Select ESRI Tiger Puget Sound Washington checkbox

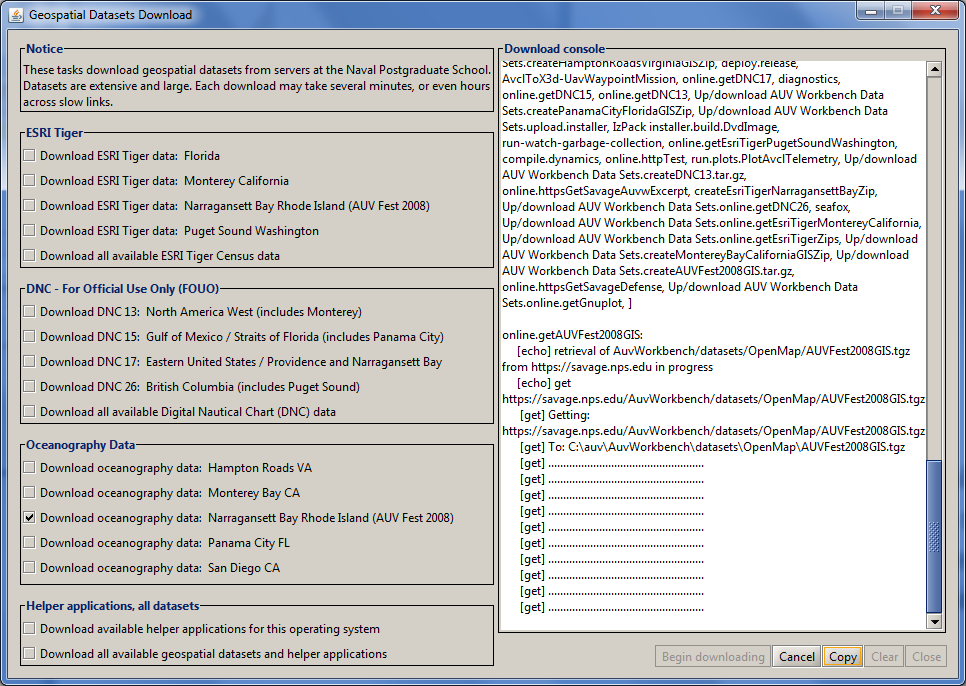pos(30,231)
